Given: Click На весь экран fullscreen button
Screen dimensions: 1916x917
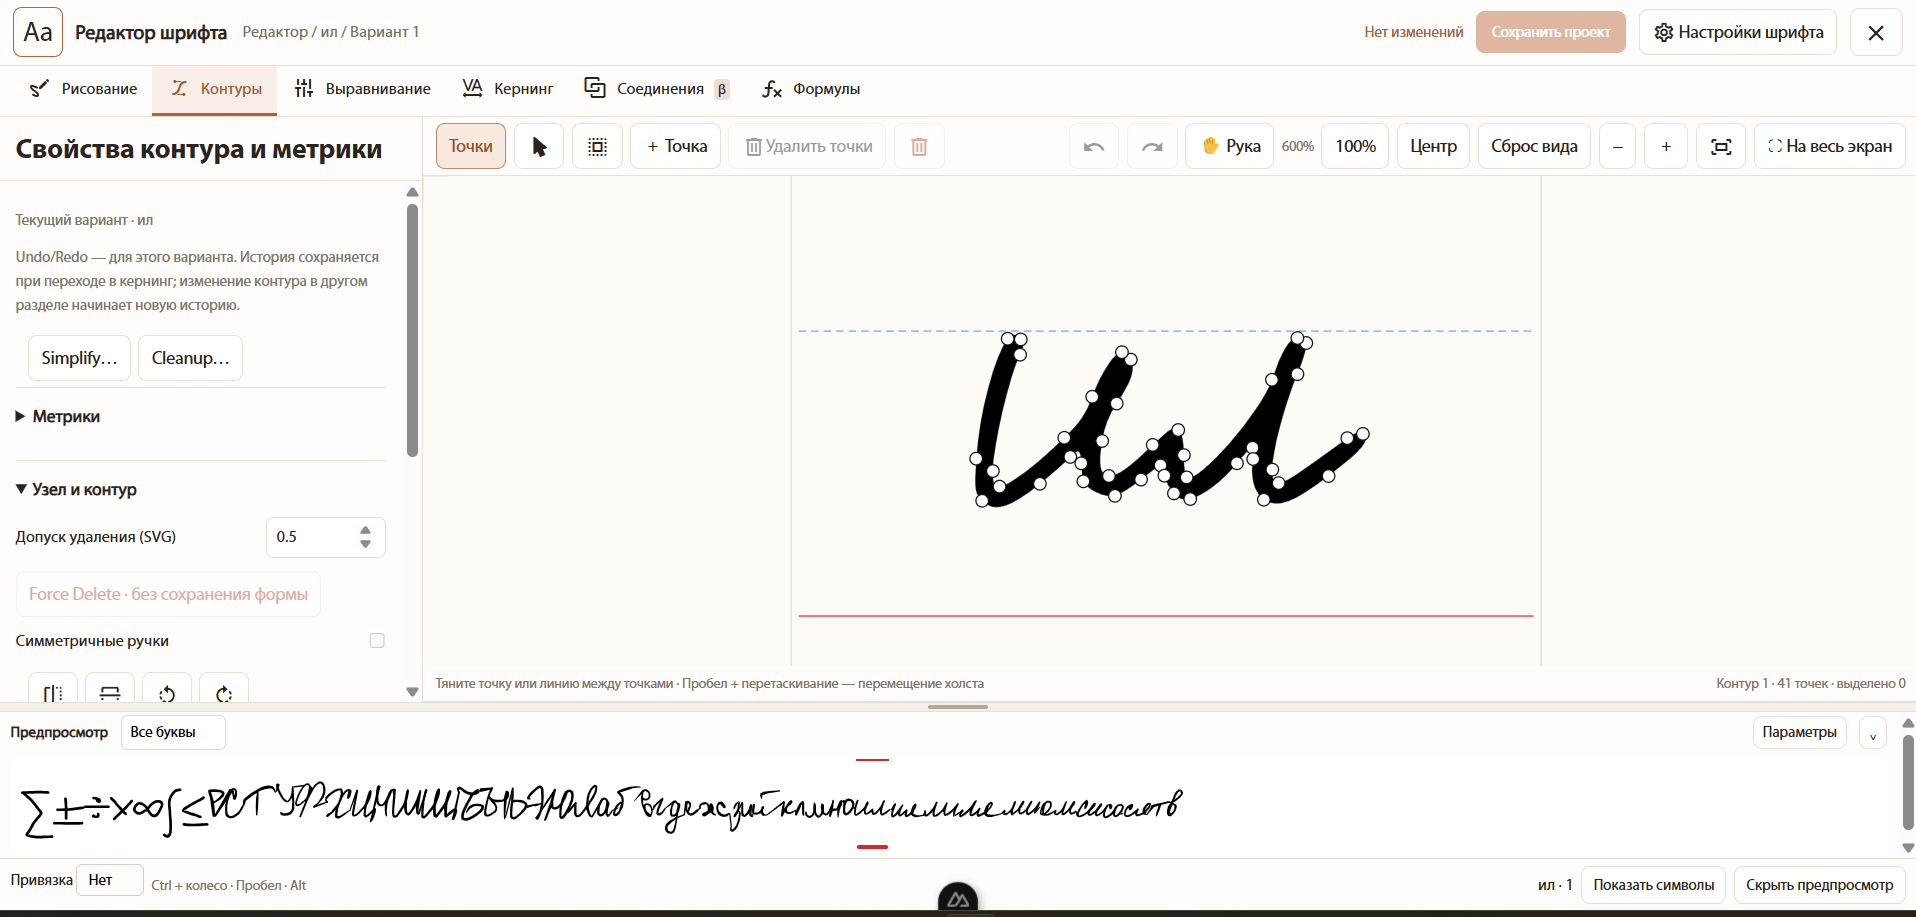Looking at the screenshot, I should point(1830,147).
